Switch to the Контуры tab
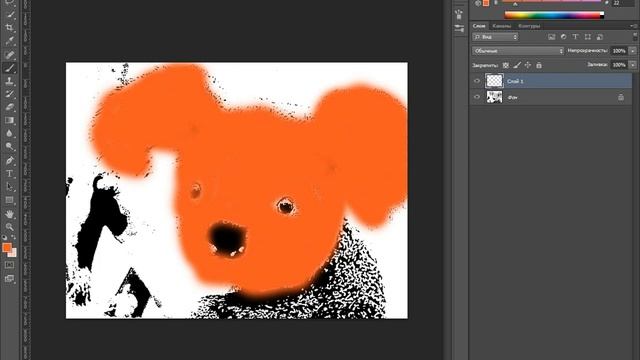Screen dimensions: 640x360 [x=529, y=26]
